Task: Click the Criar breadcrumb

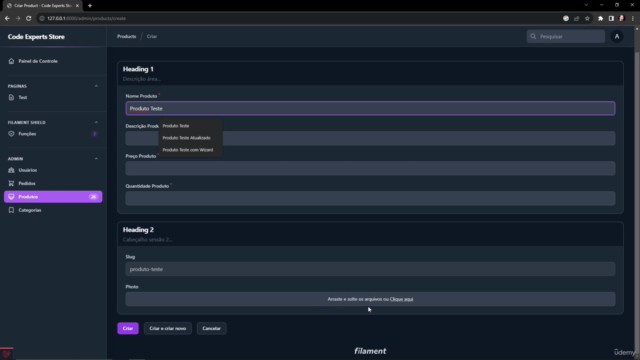Action: point(152,36)
